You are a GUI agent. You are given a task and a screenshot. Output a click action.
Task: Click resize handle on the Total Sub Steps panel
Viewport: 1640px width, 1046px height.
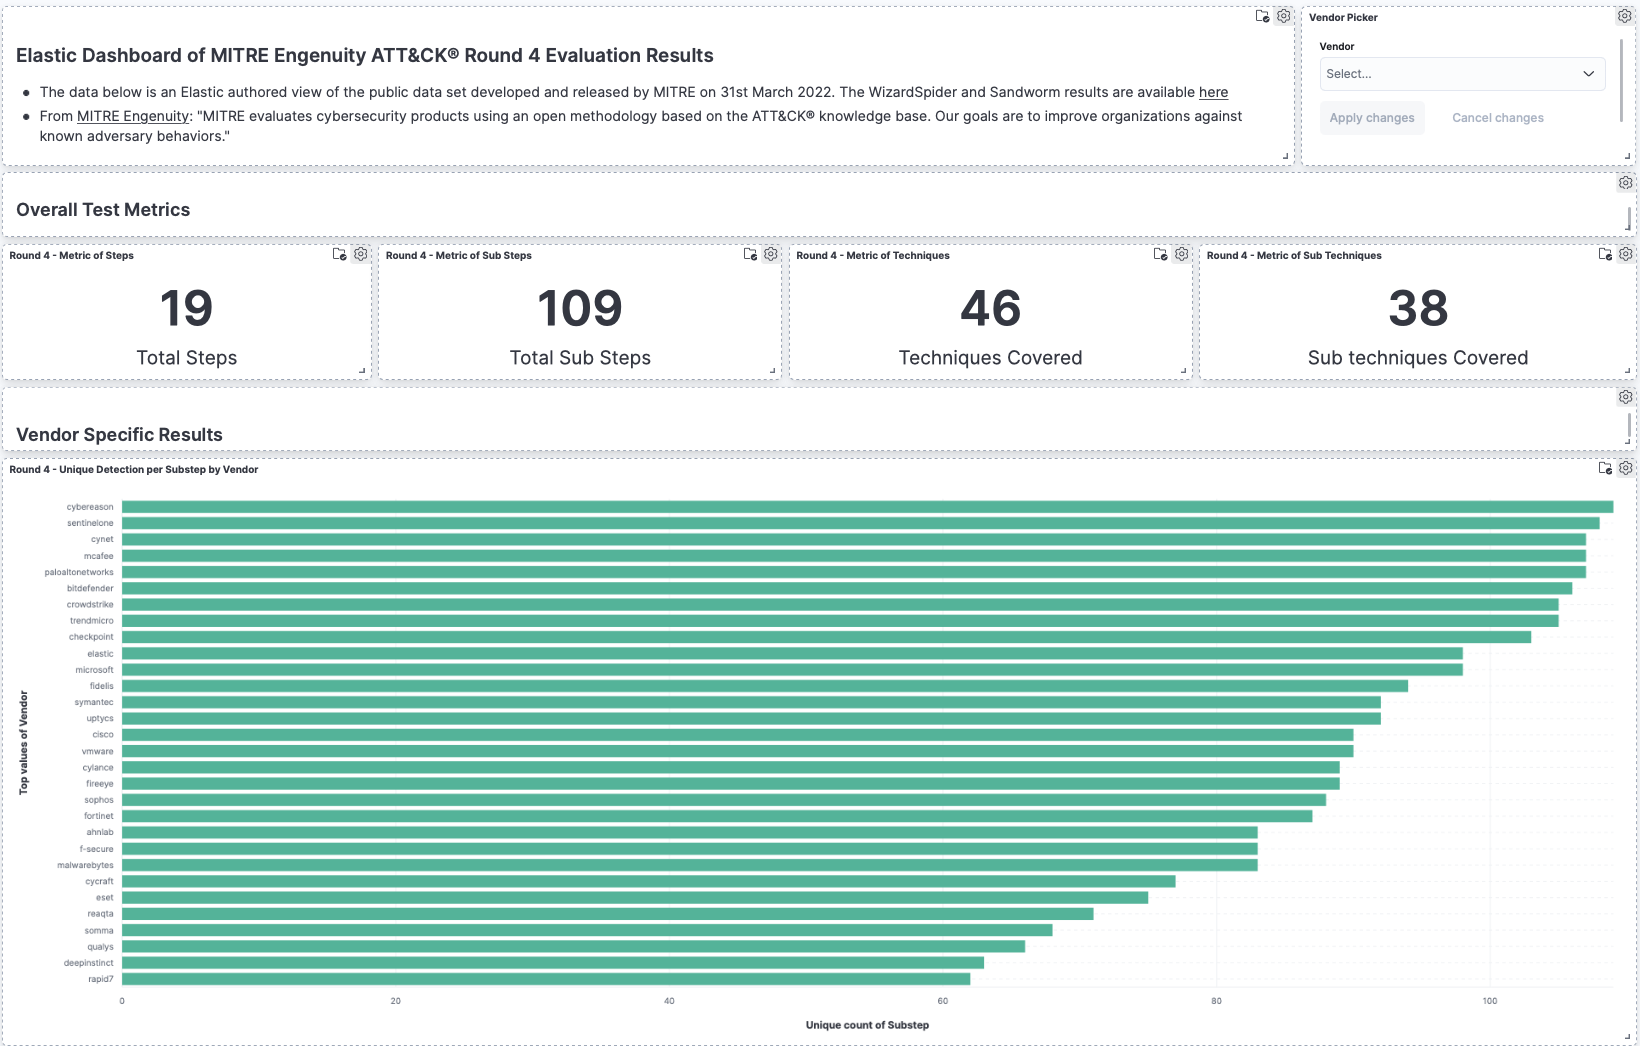[x=773, y=371]
